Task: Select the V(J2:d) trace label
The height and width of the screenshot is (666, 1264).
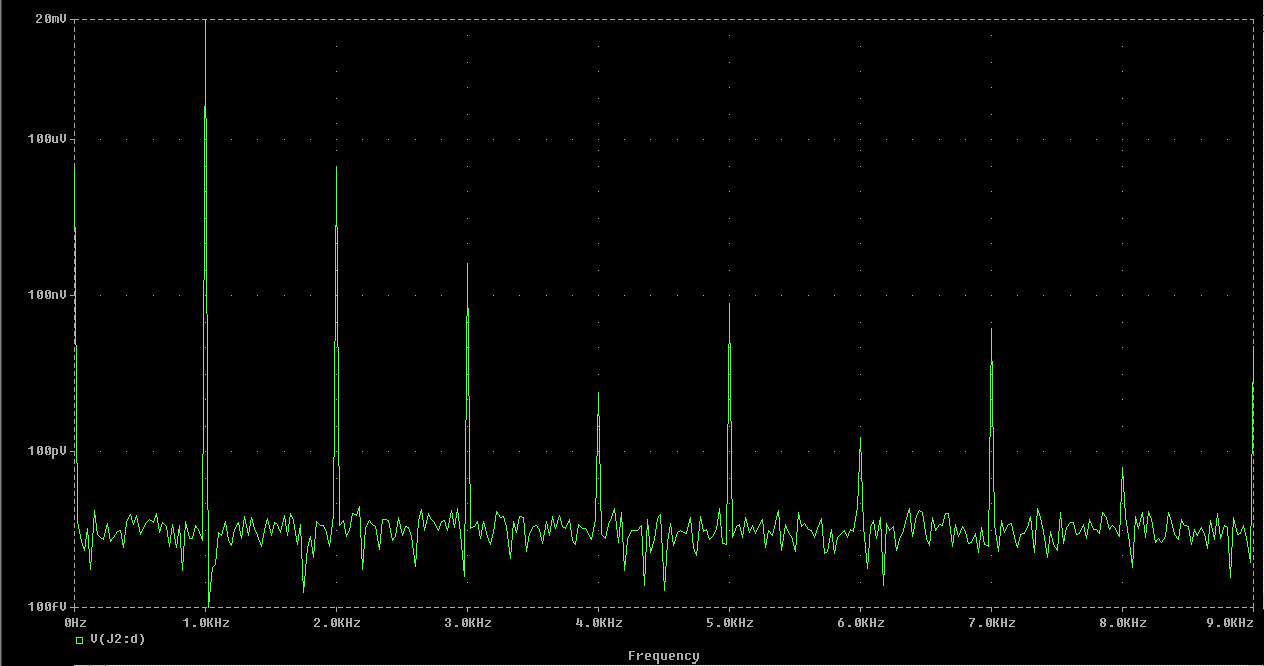Action: 118,639
